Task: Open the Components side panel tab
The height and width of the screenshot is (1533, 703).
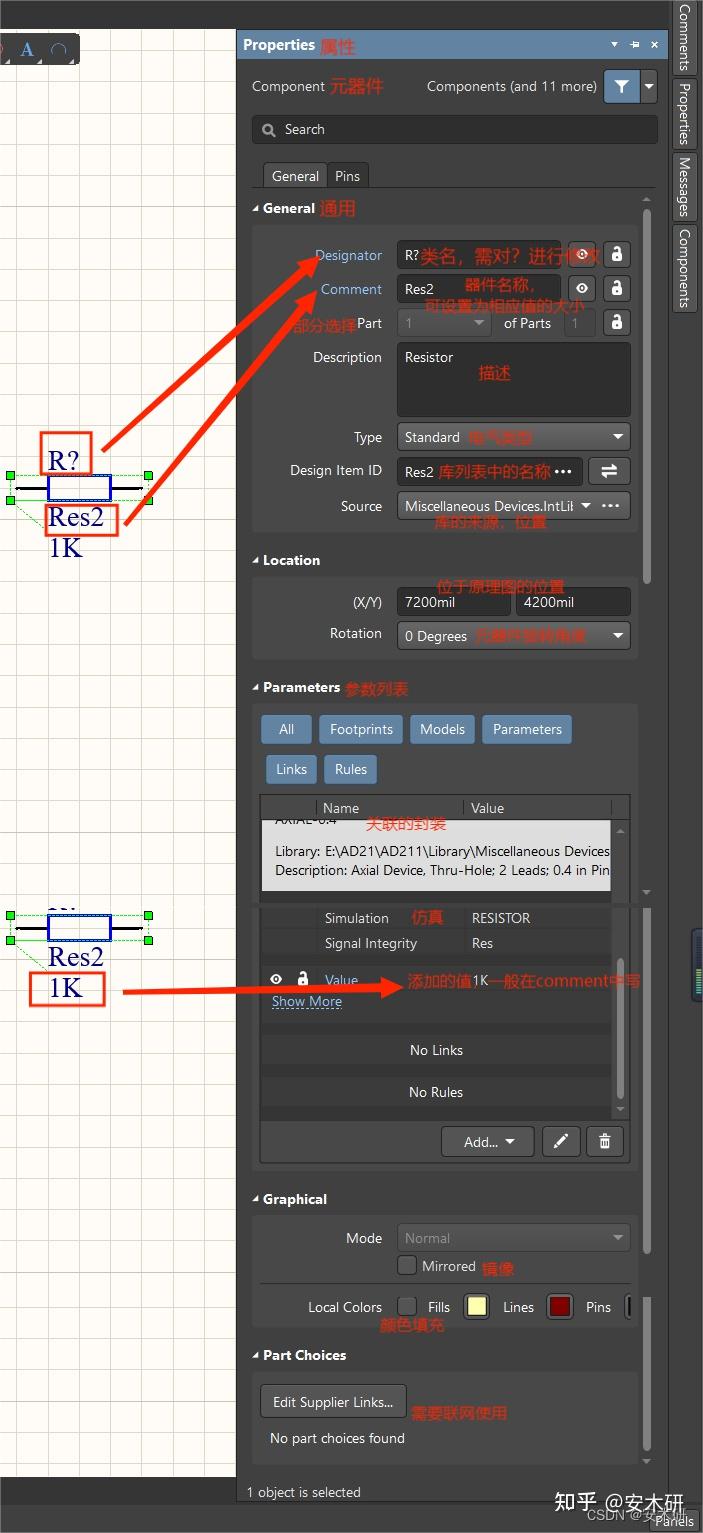Action: coord(685,268)
